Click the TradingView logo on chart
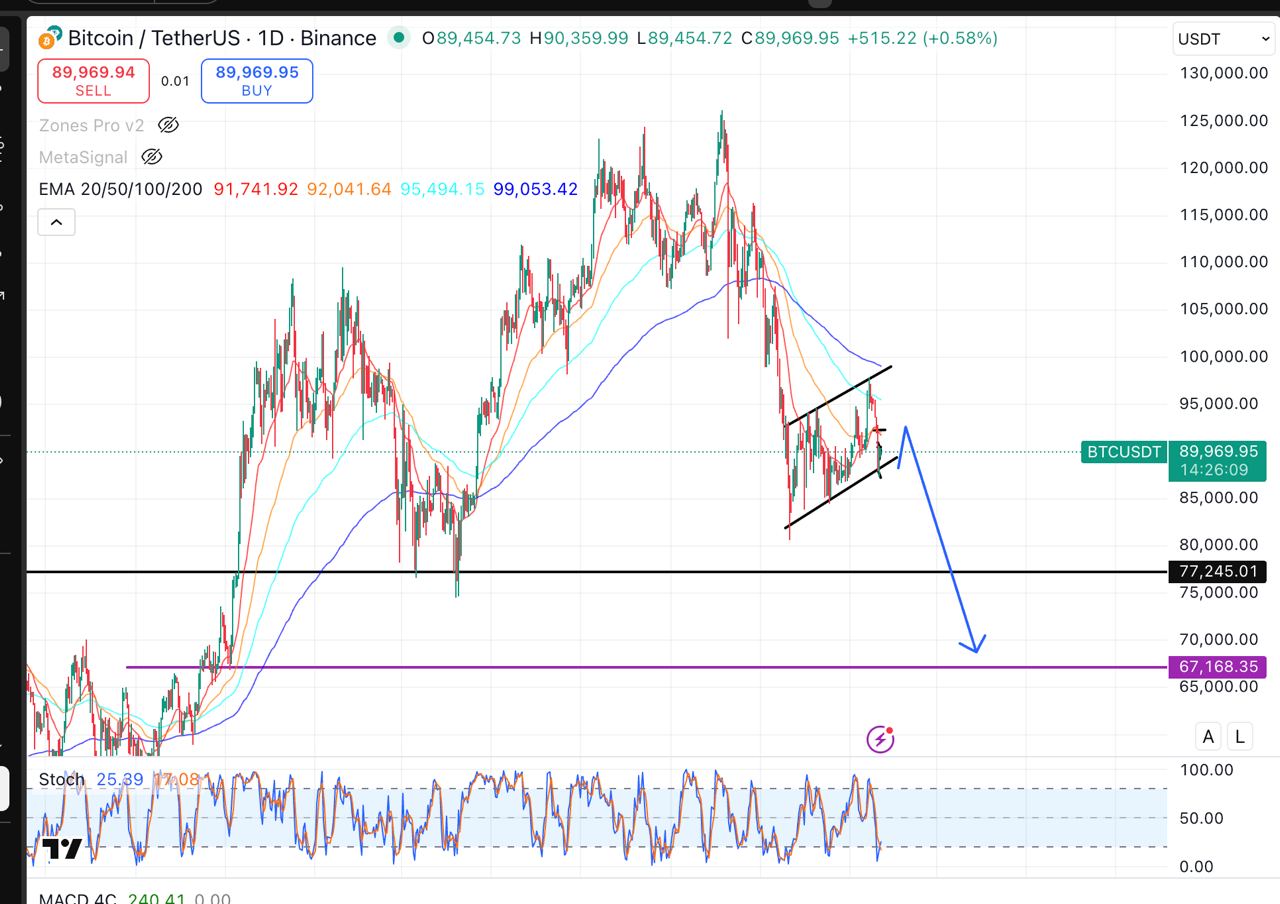 tap(60, 850)
